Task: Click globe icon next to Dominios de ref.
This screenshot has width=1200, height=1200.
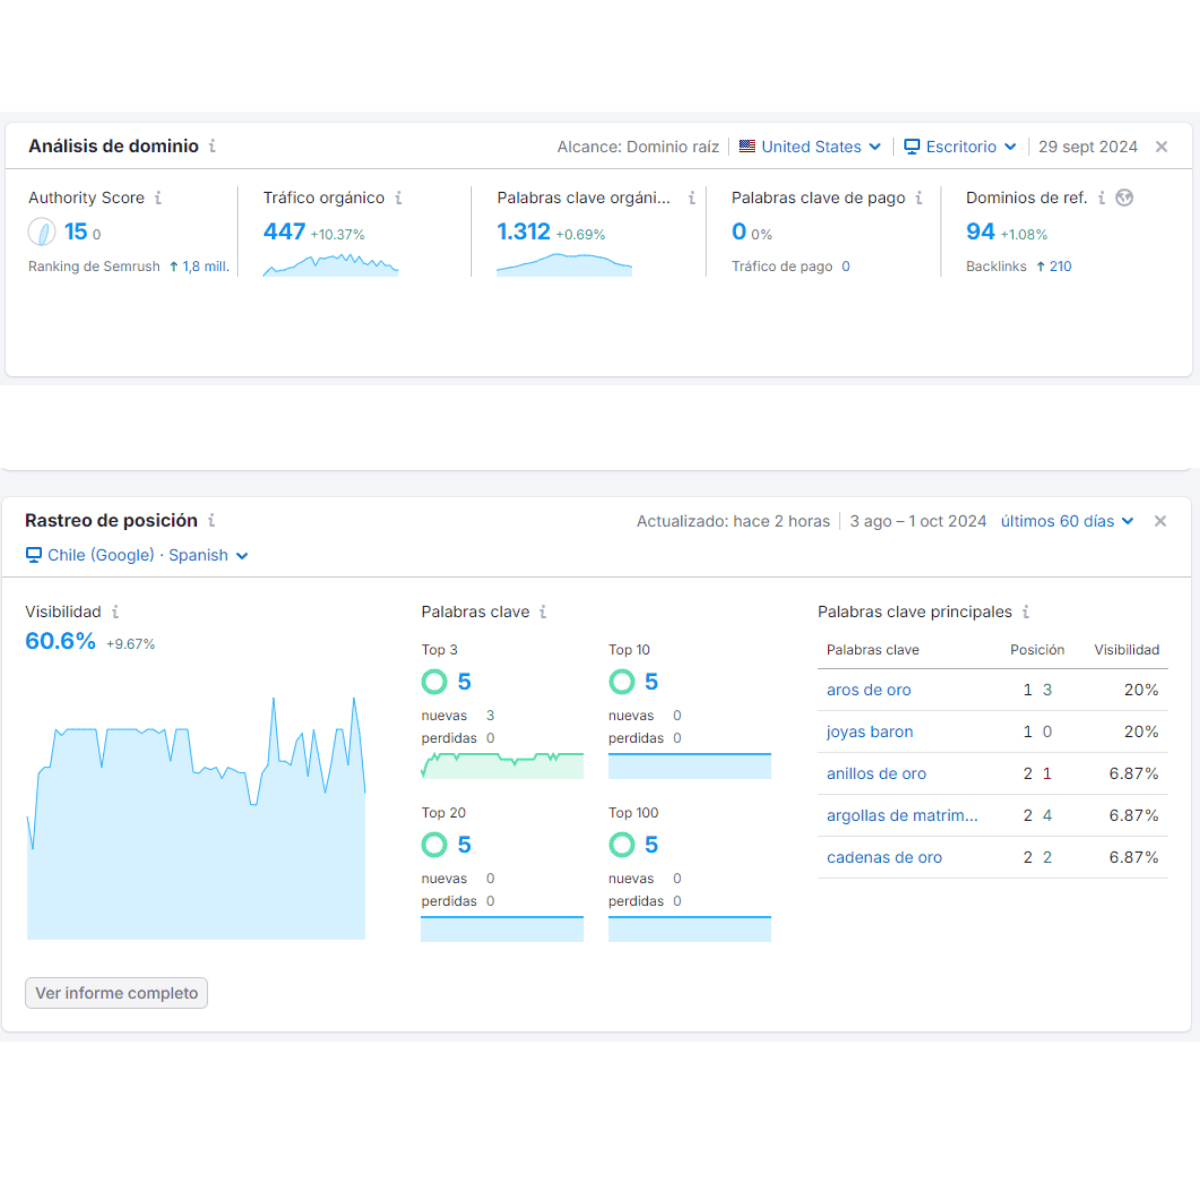Action: [x=1125, y=198]
